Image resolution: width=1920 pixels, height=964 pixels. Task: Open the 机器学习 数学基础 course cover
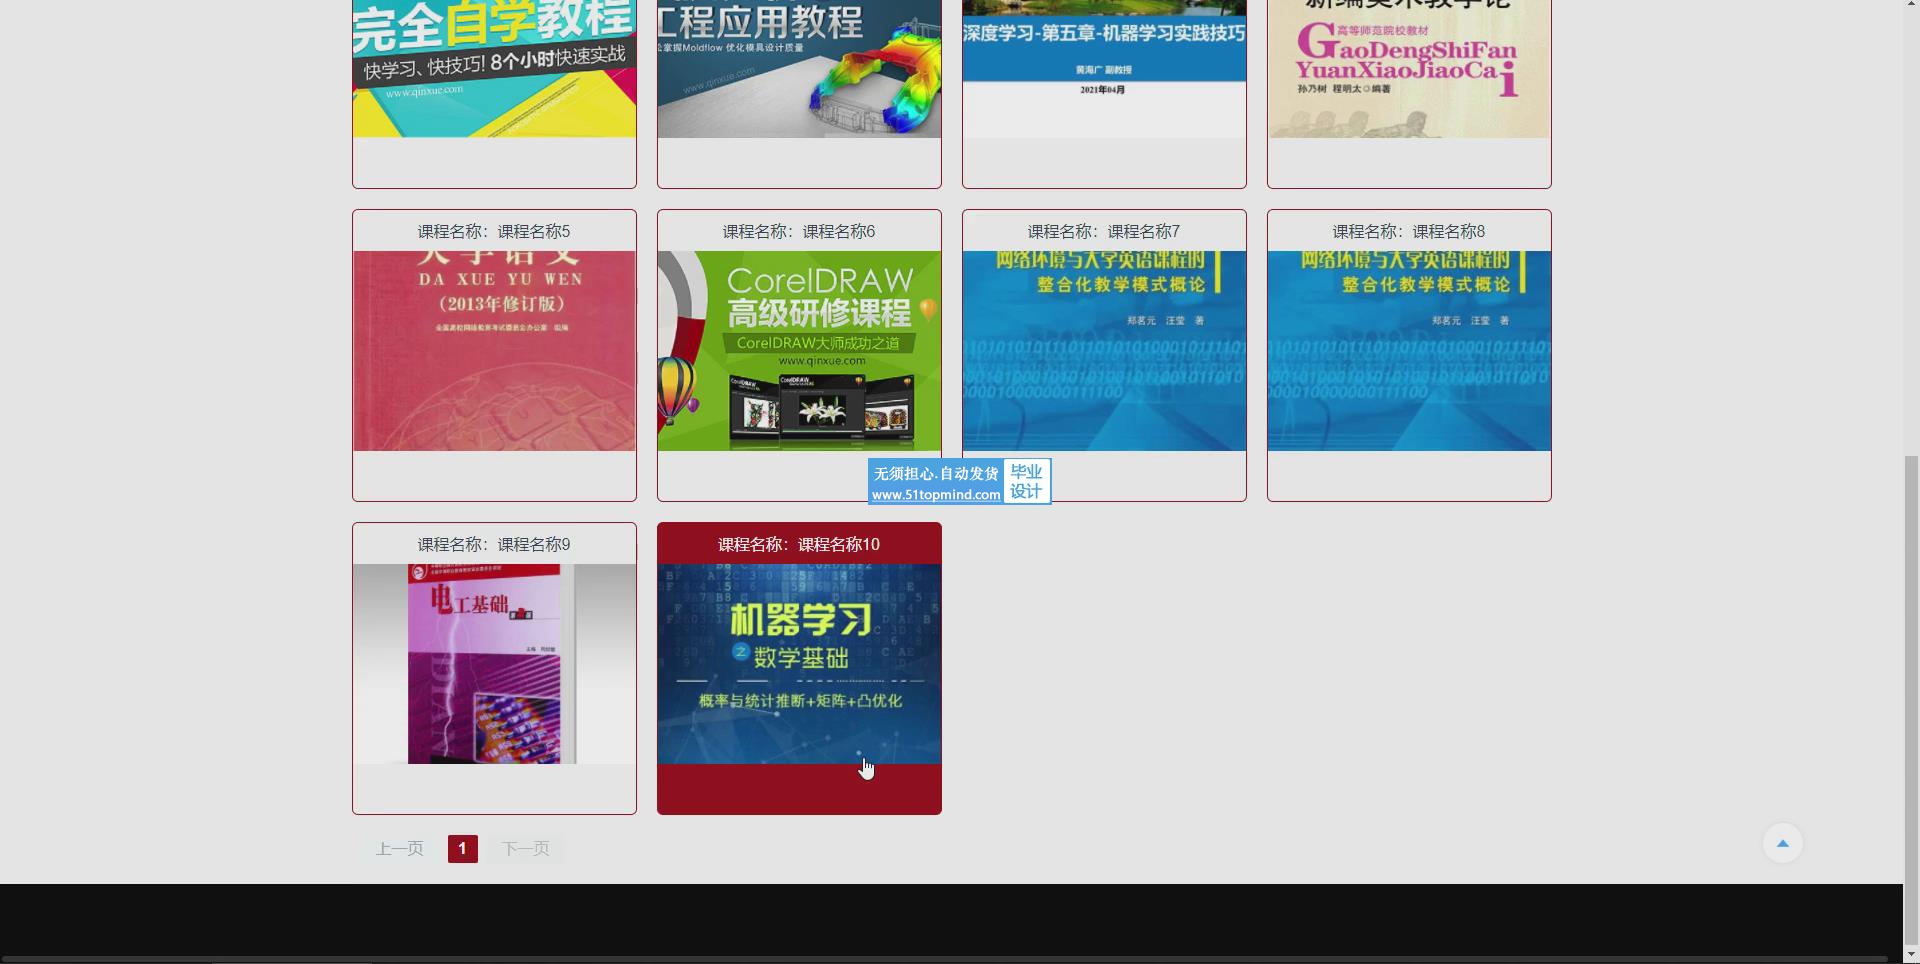(799, 663)
